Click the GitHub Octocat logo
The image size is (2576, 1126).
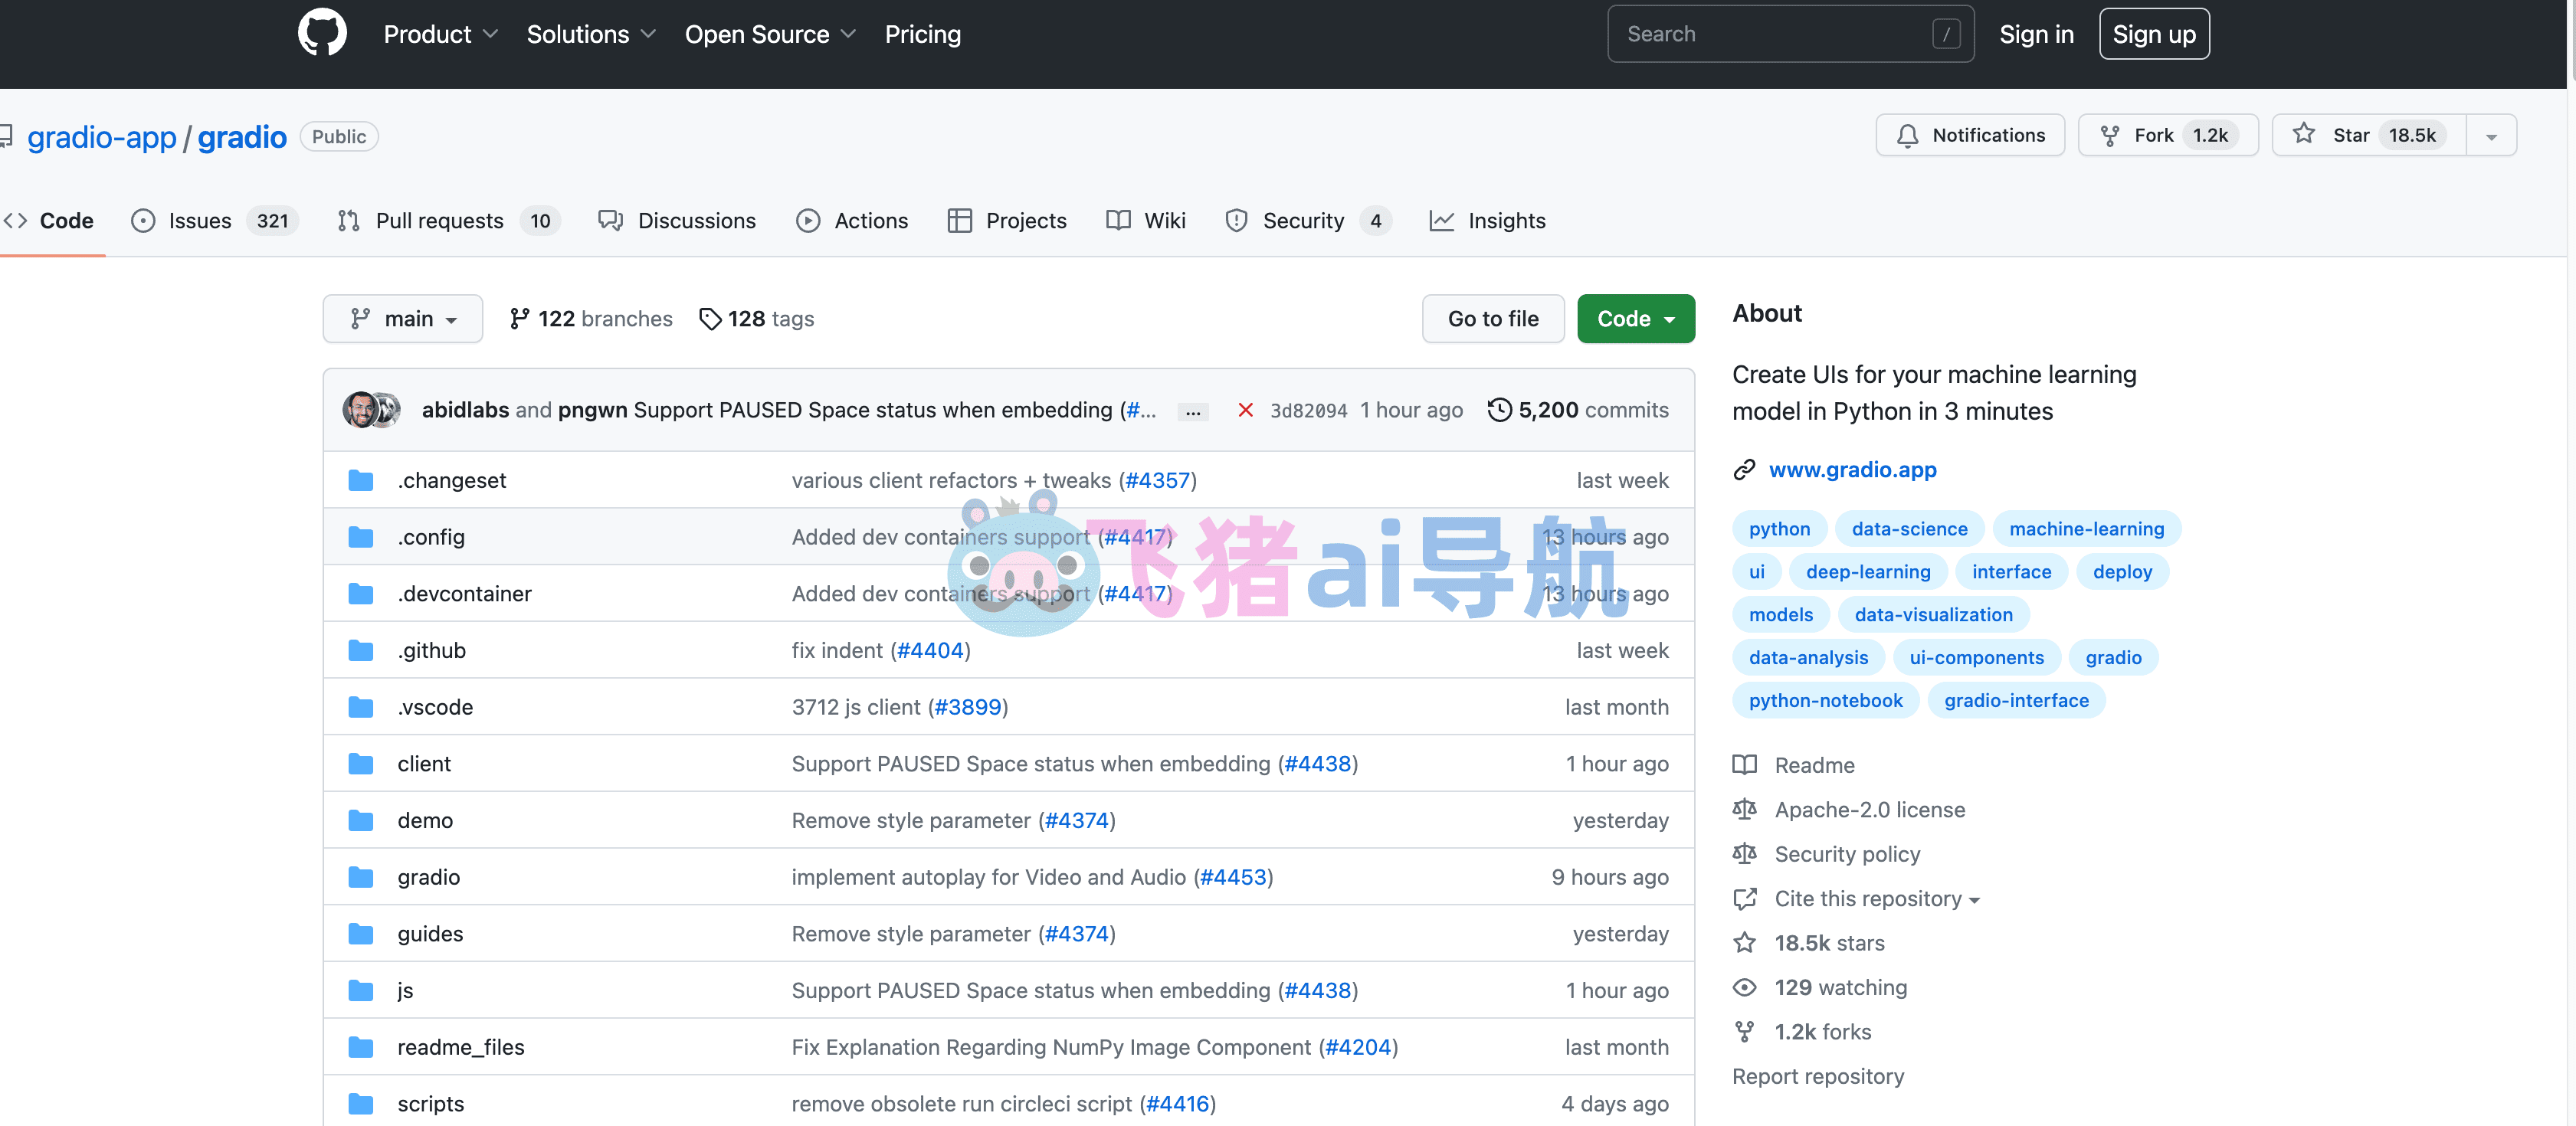[322, 33]
